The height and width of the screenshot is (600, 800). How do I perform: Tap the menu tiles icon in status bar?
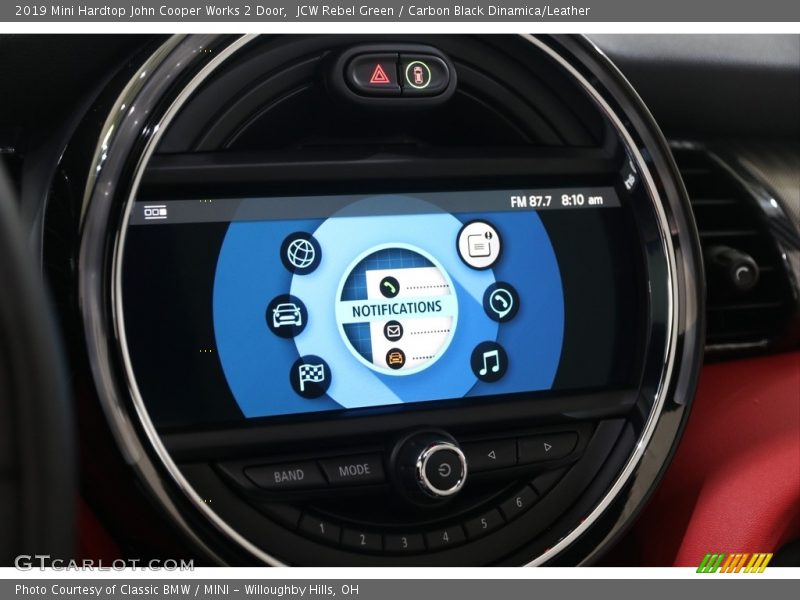[155, 212]
